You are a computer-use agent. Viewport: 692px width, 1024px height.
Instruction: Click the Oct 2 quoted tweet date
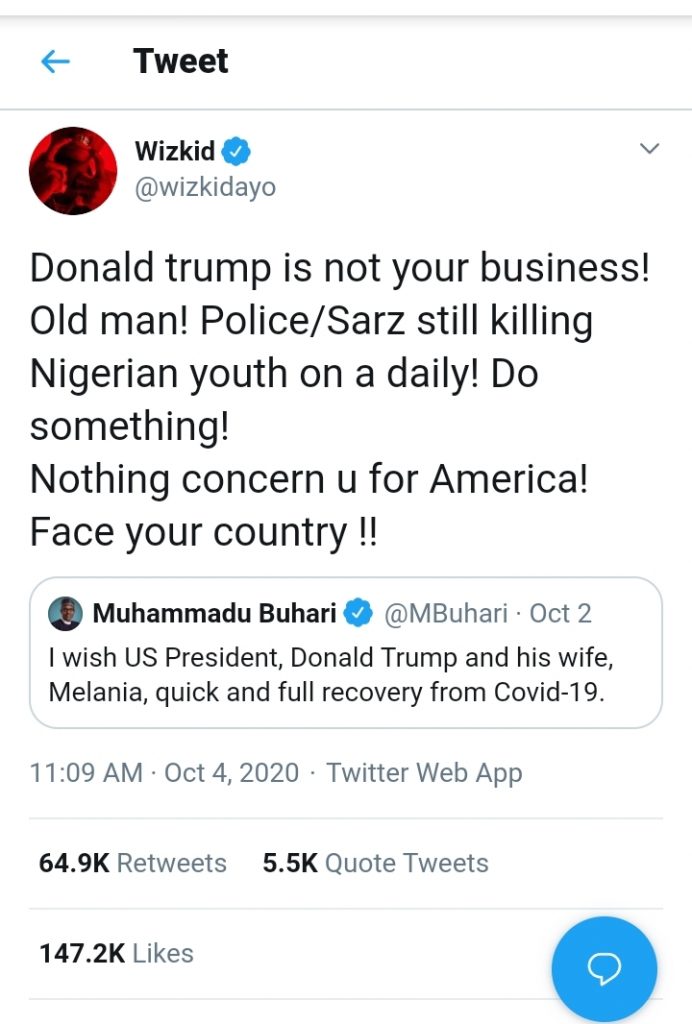pos(561,613)
